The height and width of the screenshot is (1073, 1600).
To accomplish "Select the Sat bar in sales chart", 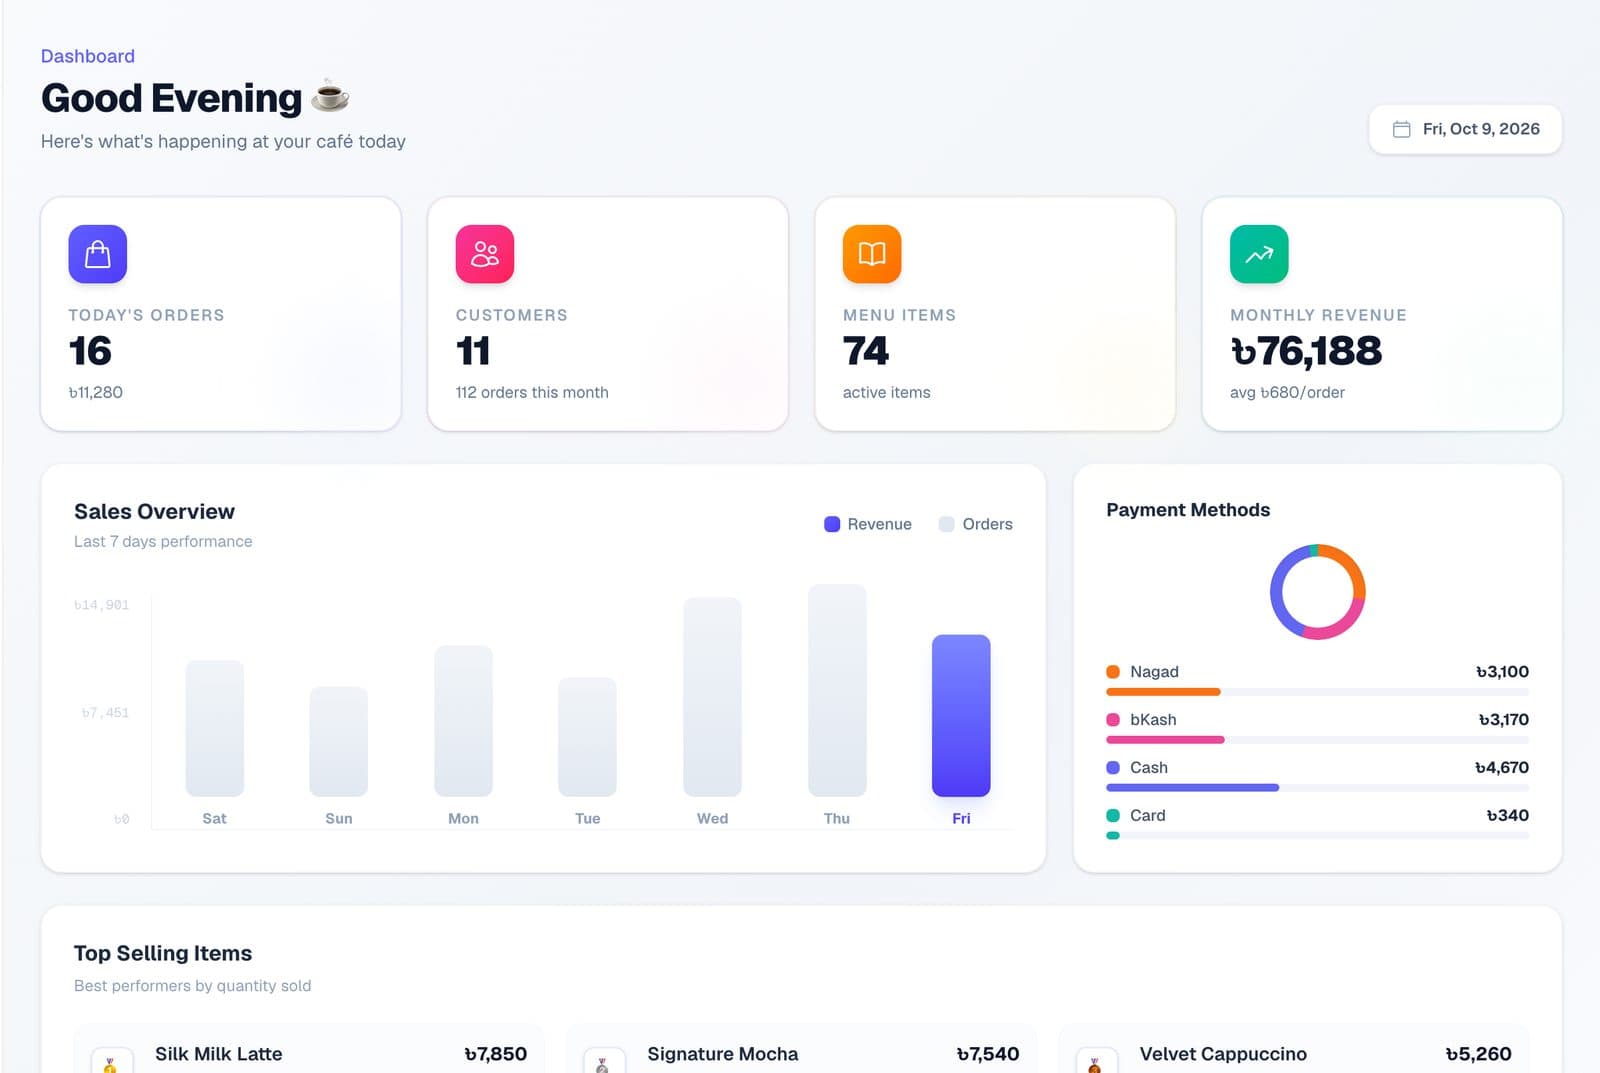I will (x=214, y=728).
